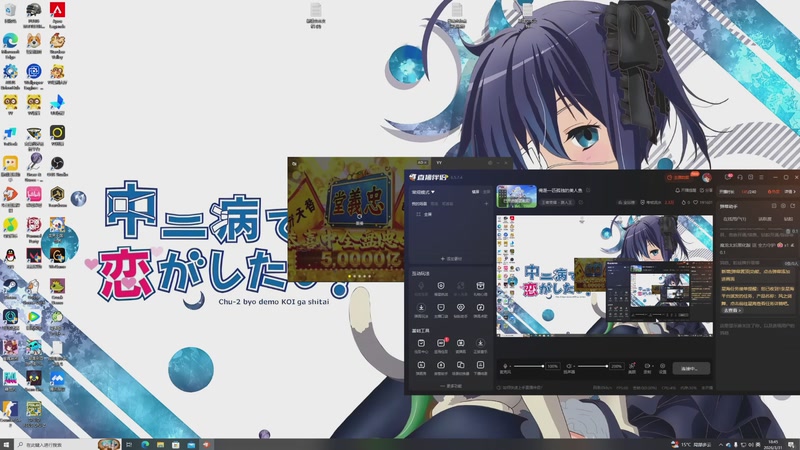The width and height of the screenshot is (800, 450).
Task: Switch to the 贡献榜 tab in 弹幕助手
Action: point(765,219)
